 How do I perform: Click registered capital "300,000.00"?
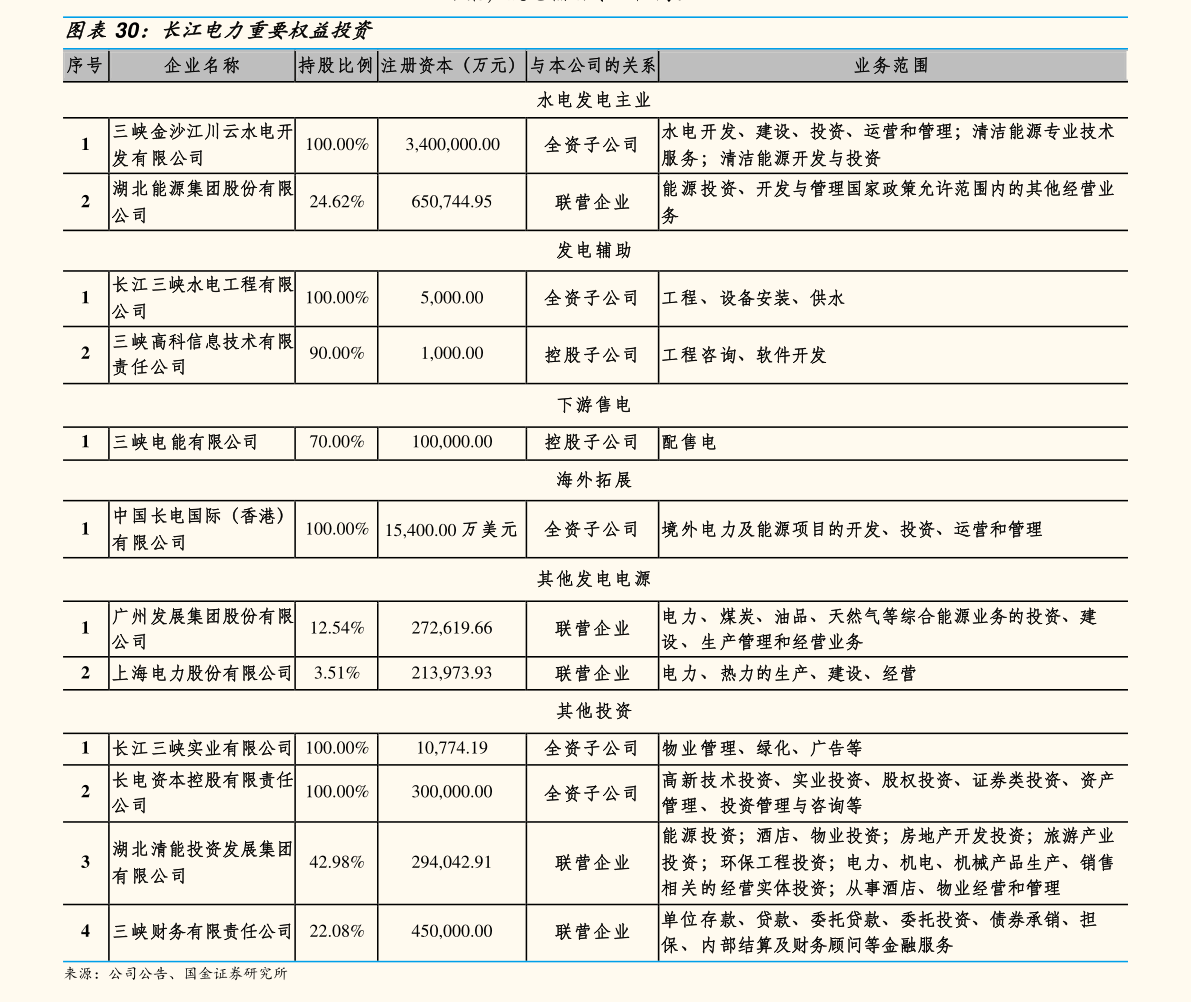tap(452, 791)
